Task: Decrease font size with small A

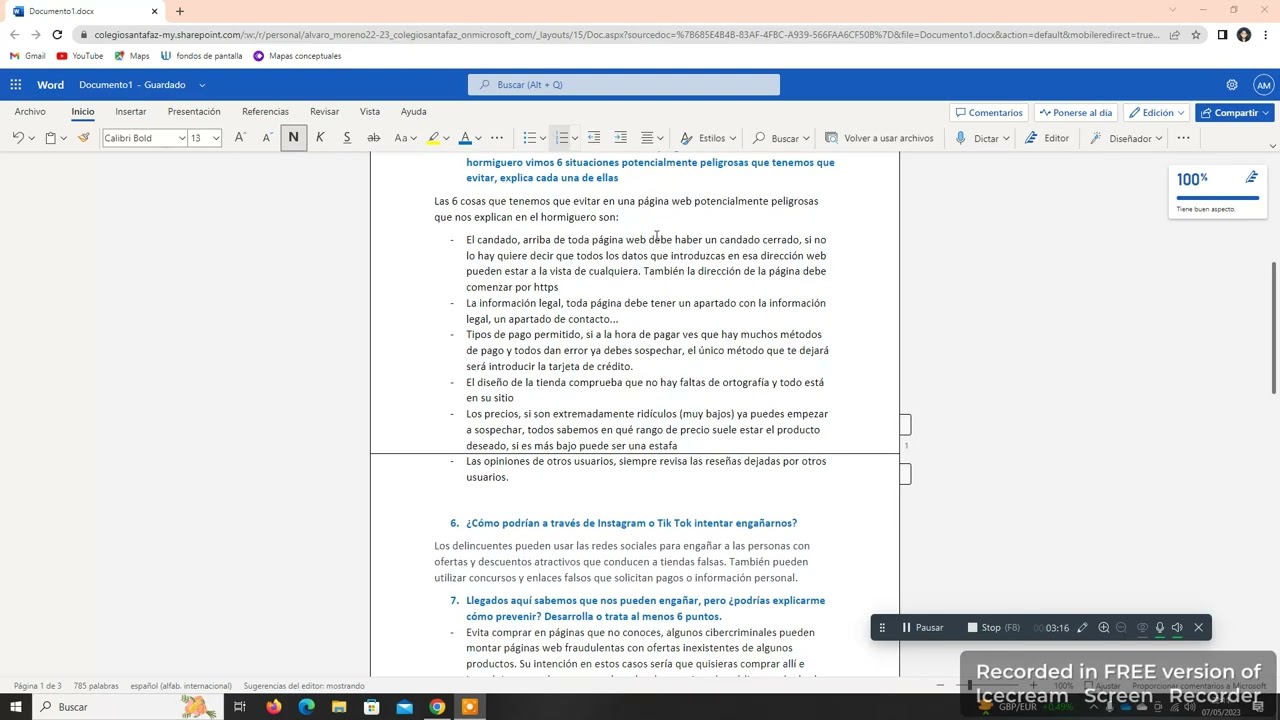Action: [267, 138]
